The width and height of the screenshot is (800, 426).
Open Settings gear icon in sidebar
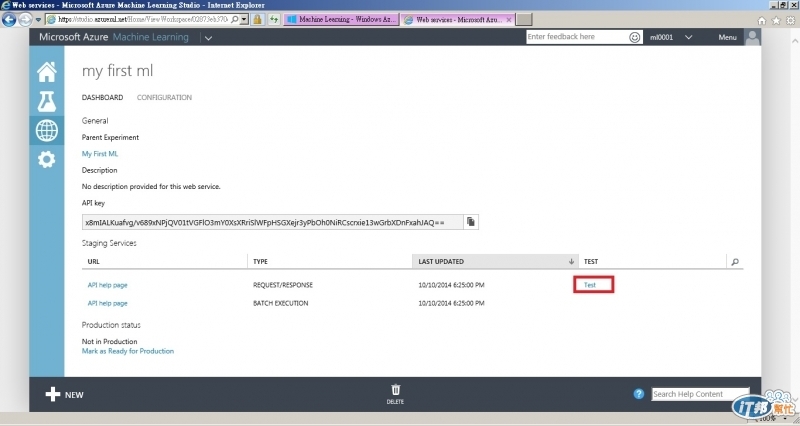(x=46, y=160)
